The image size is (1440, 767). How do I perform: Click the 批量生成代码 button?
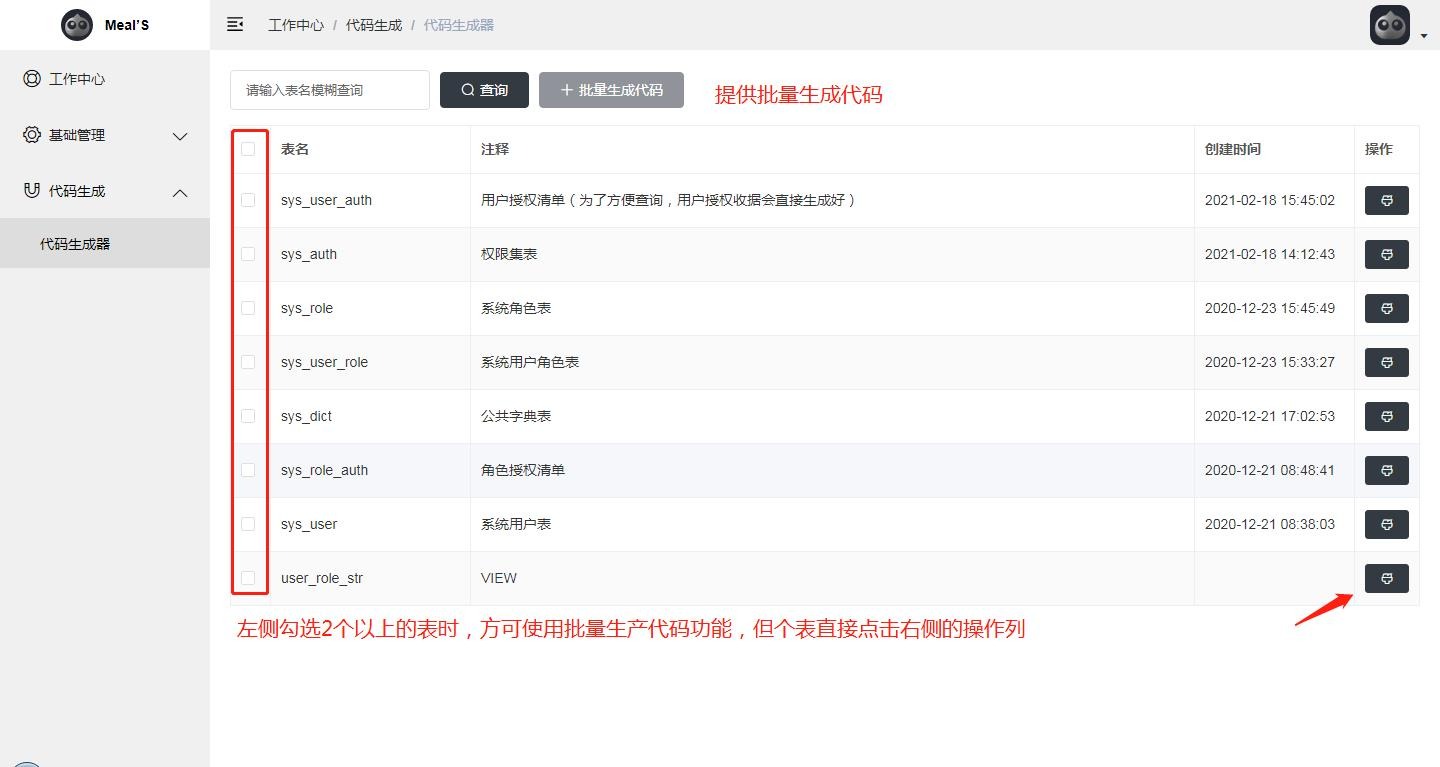pos(611,90)
